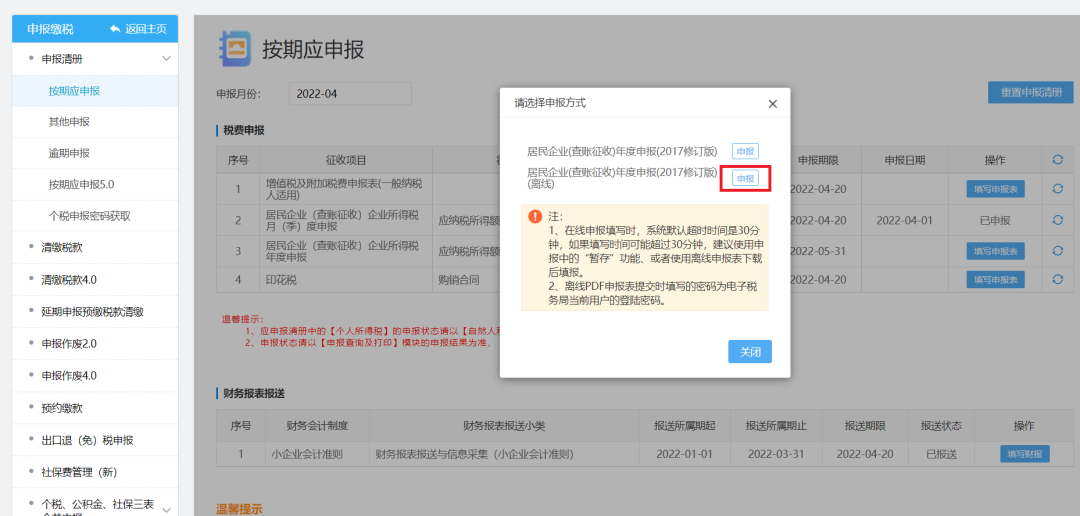Refresh the 月（季）度申报 row
The height and width of the screenshot is (516, 1080).
tap(1058, 220)
